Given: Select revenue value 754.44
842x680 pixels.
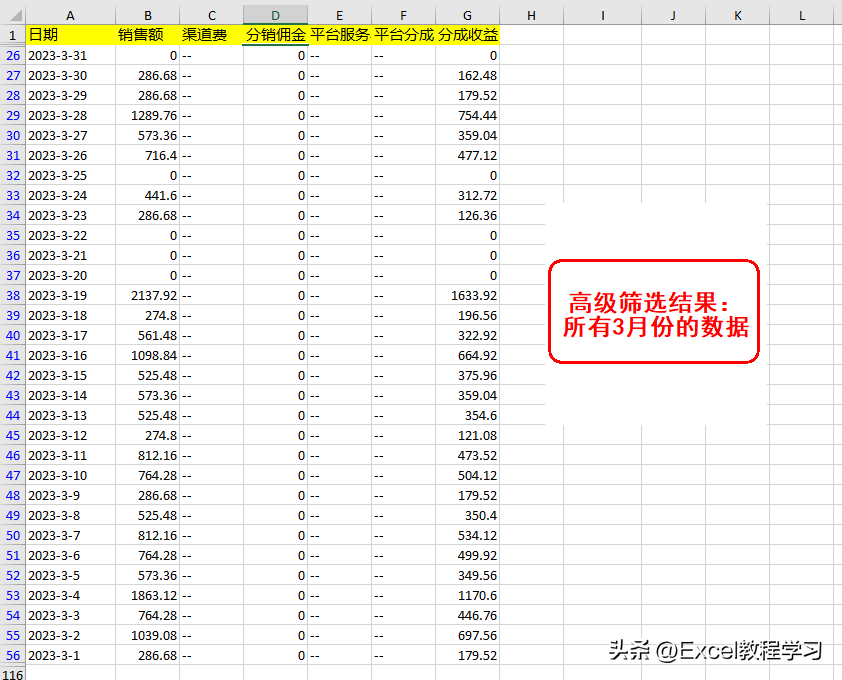Looking at the screenshot, I should 468,115.
